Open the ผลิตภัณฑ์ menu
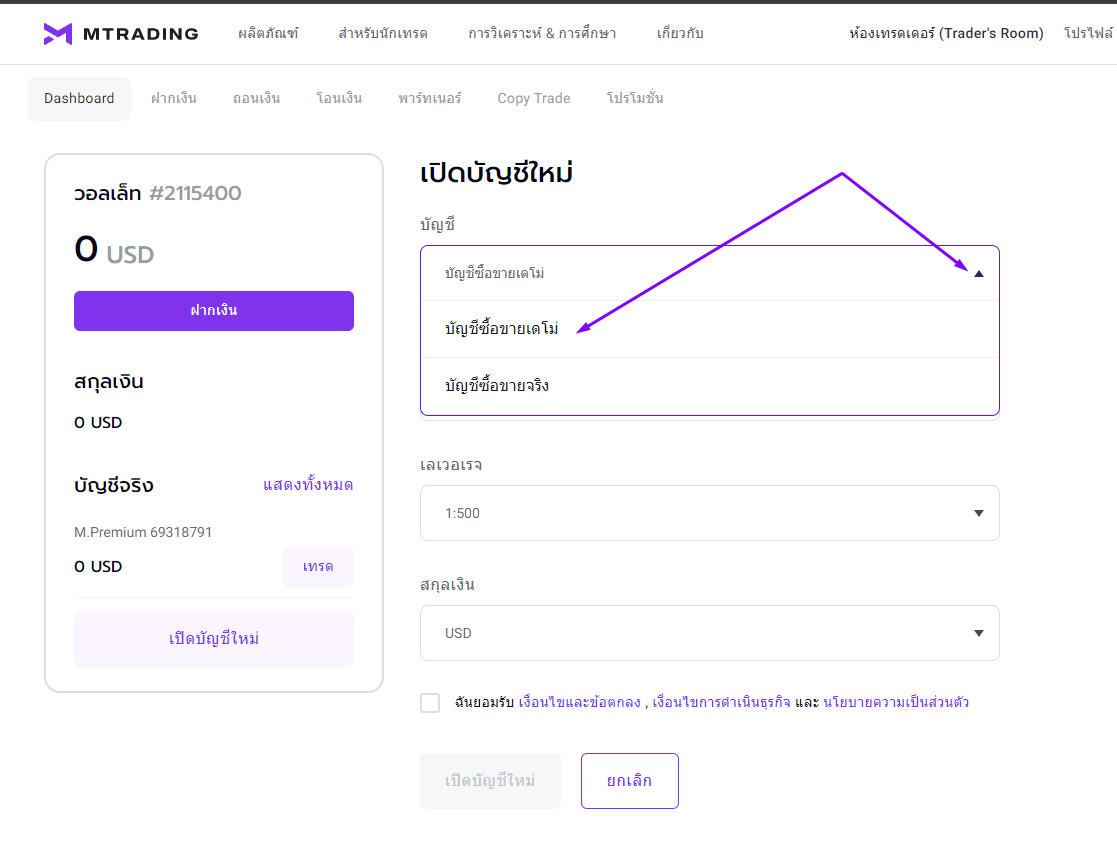Screen dimensions: 1117x841 pyautogui.click(x=268, y=33)
